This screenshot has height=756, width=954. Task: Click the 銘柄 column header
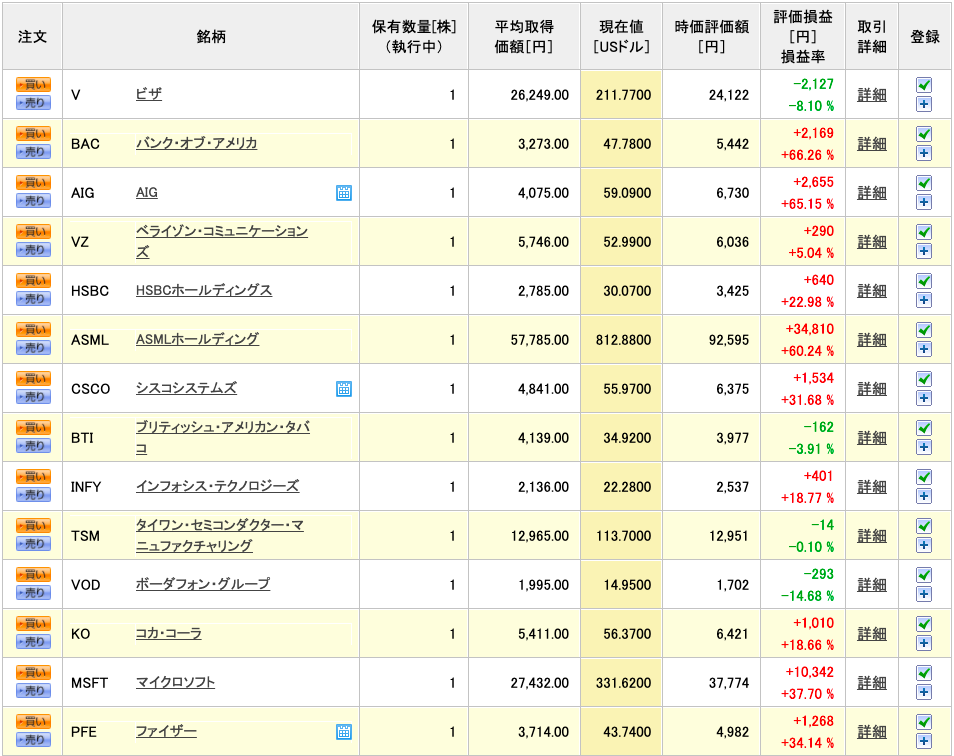pos(211,36)
